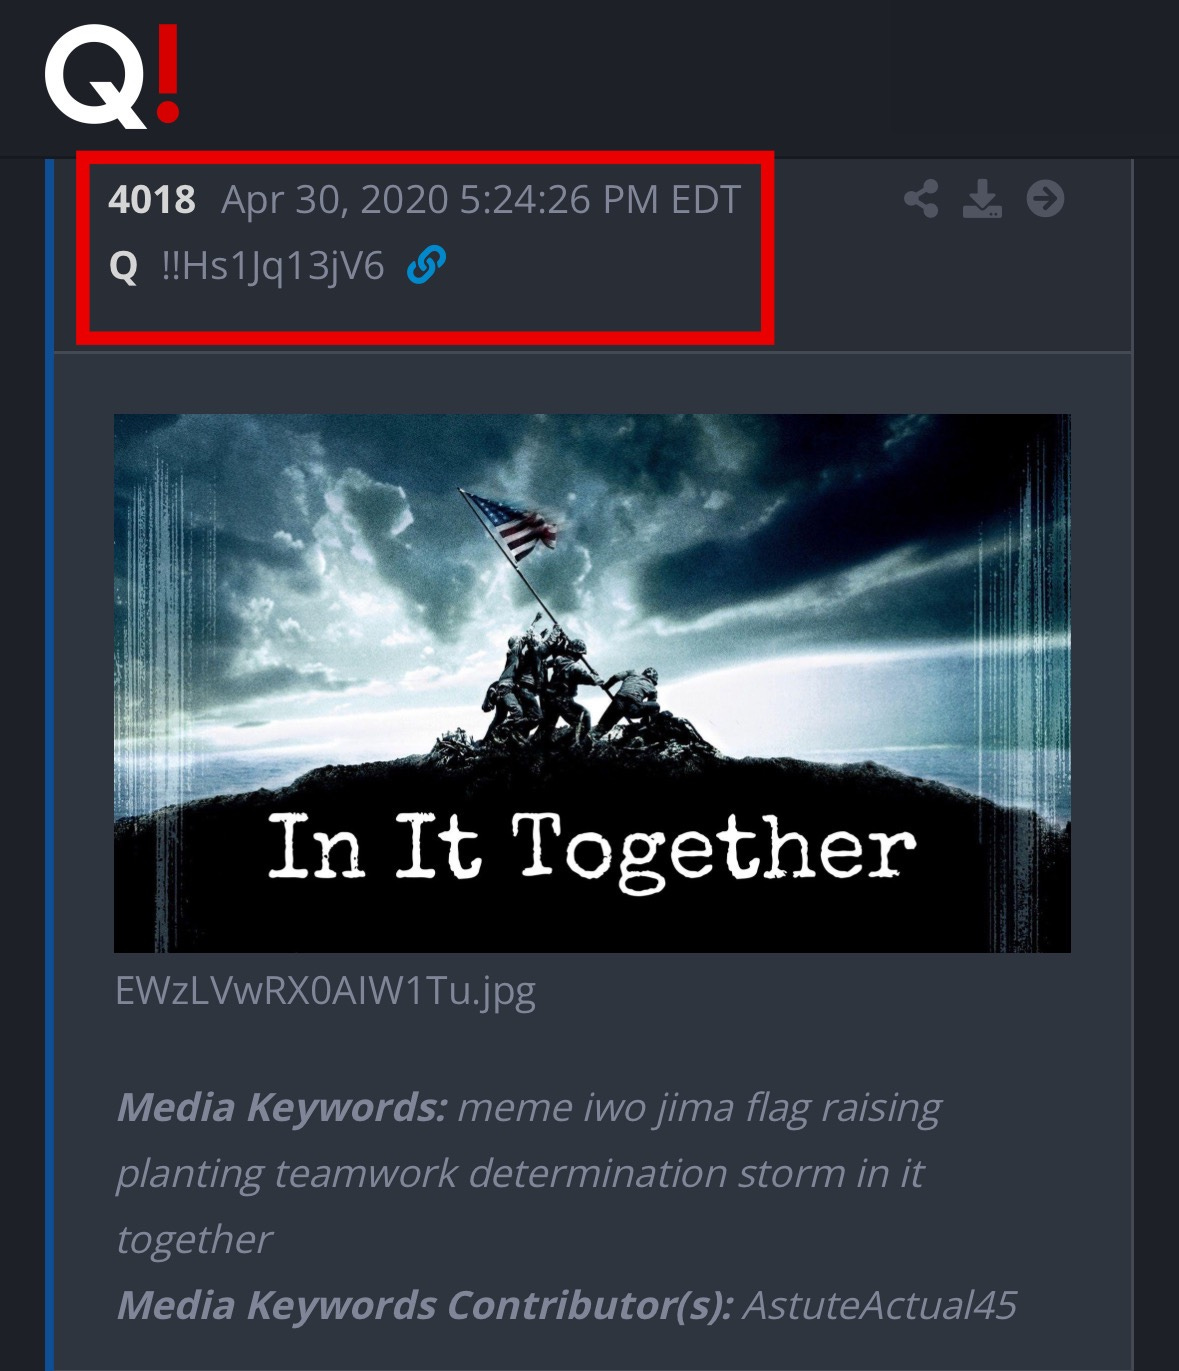Screen dimensions: 1179x1371
Task: Open file EWzLVwRX0AIW1Tu.jpg link
Action: pos(325,990)
